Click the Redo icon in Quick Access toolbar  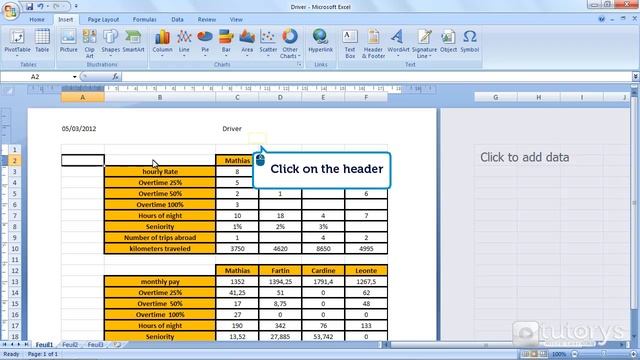pyautogui.click(x=56, y=7)
